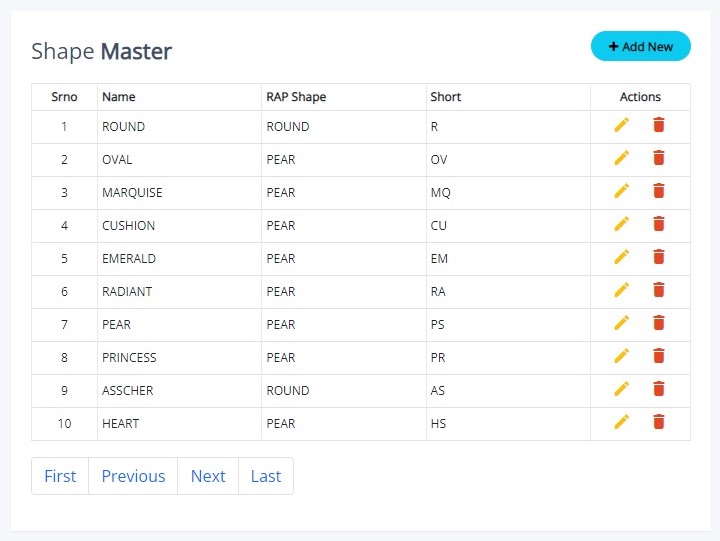Select the Short column header
Viewport: 720px width, 541px height.
[x=446, y=97]
